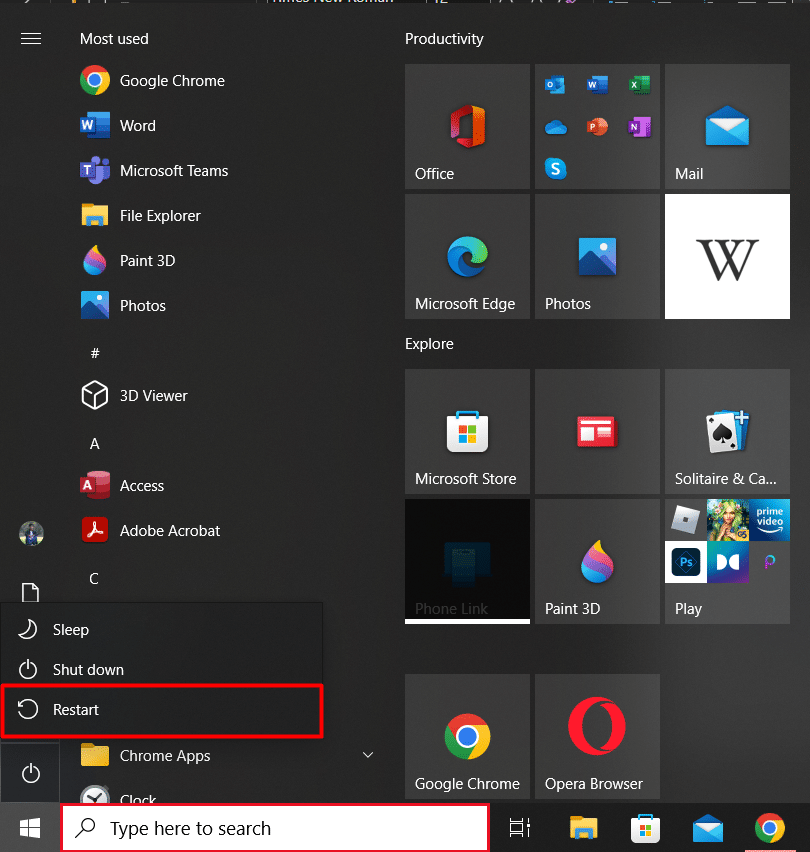This screenshot has height=852, width=810.
Task: Open the Solitaire & Casual Games tile
Action: click(727, 431)
